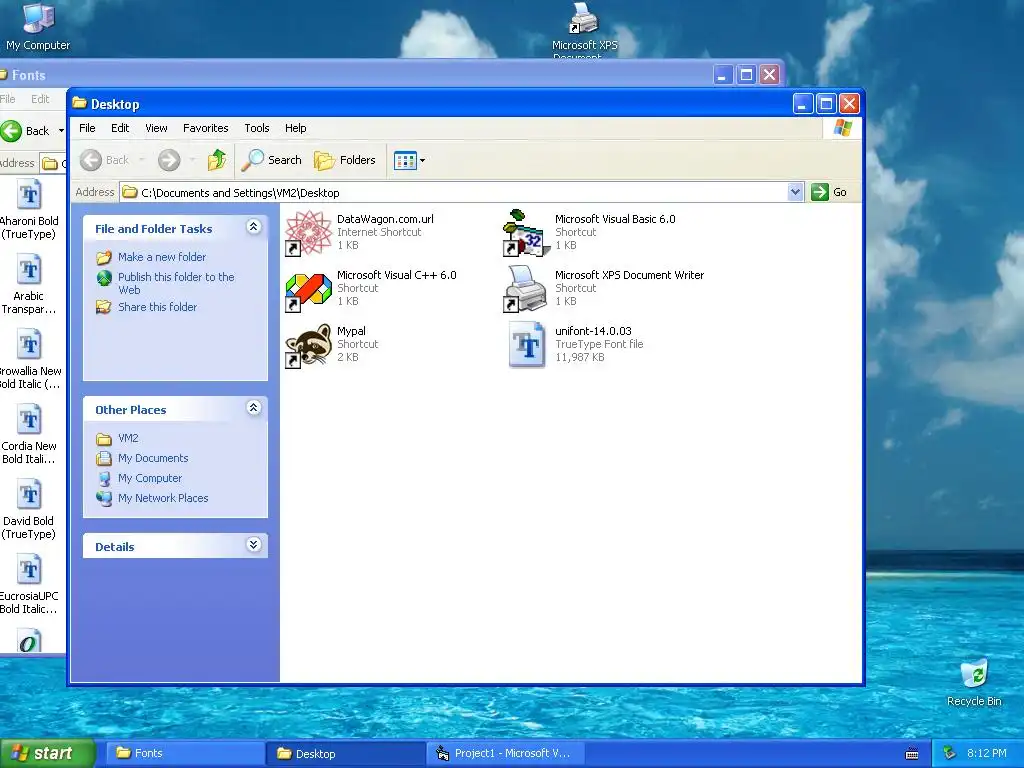Open the Favorites menu
The image size is (1024, 768).
pos(206,128)
